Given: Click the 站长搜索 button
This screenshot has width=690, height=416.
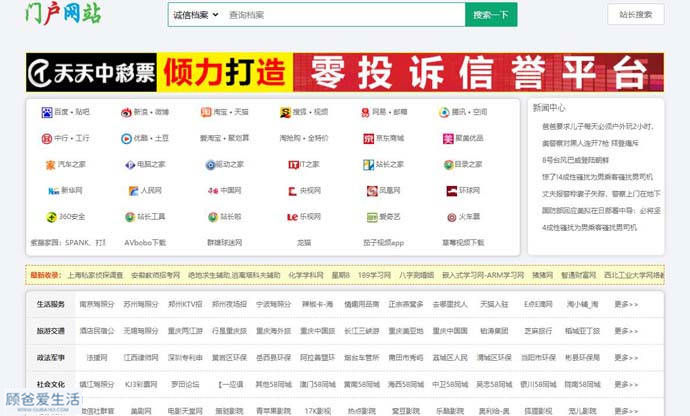Looking at the screenshot, I should (635, 15).
